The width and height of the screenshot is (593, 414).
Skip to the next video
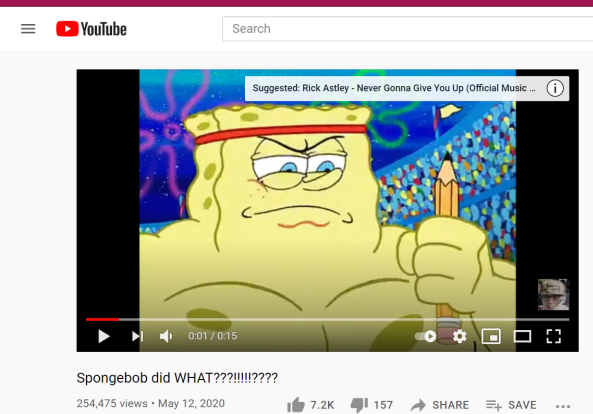point(137,336)
